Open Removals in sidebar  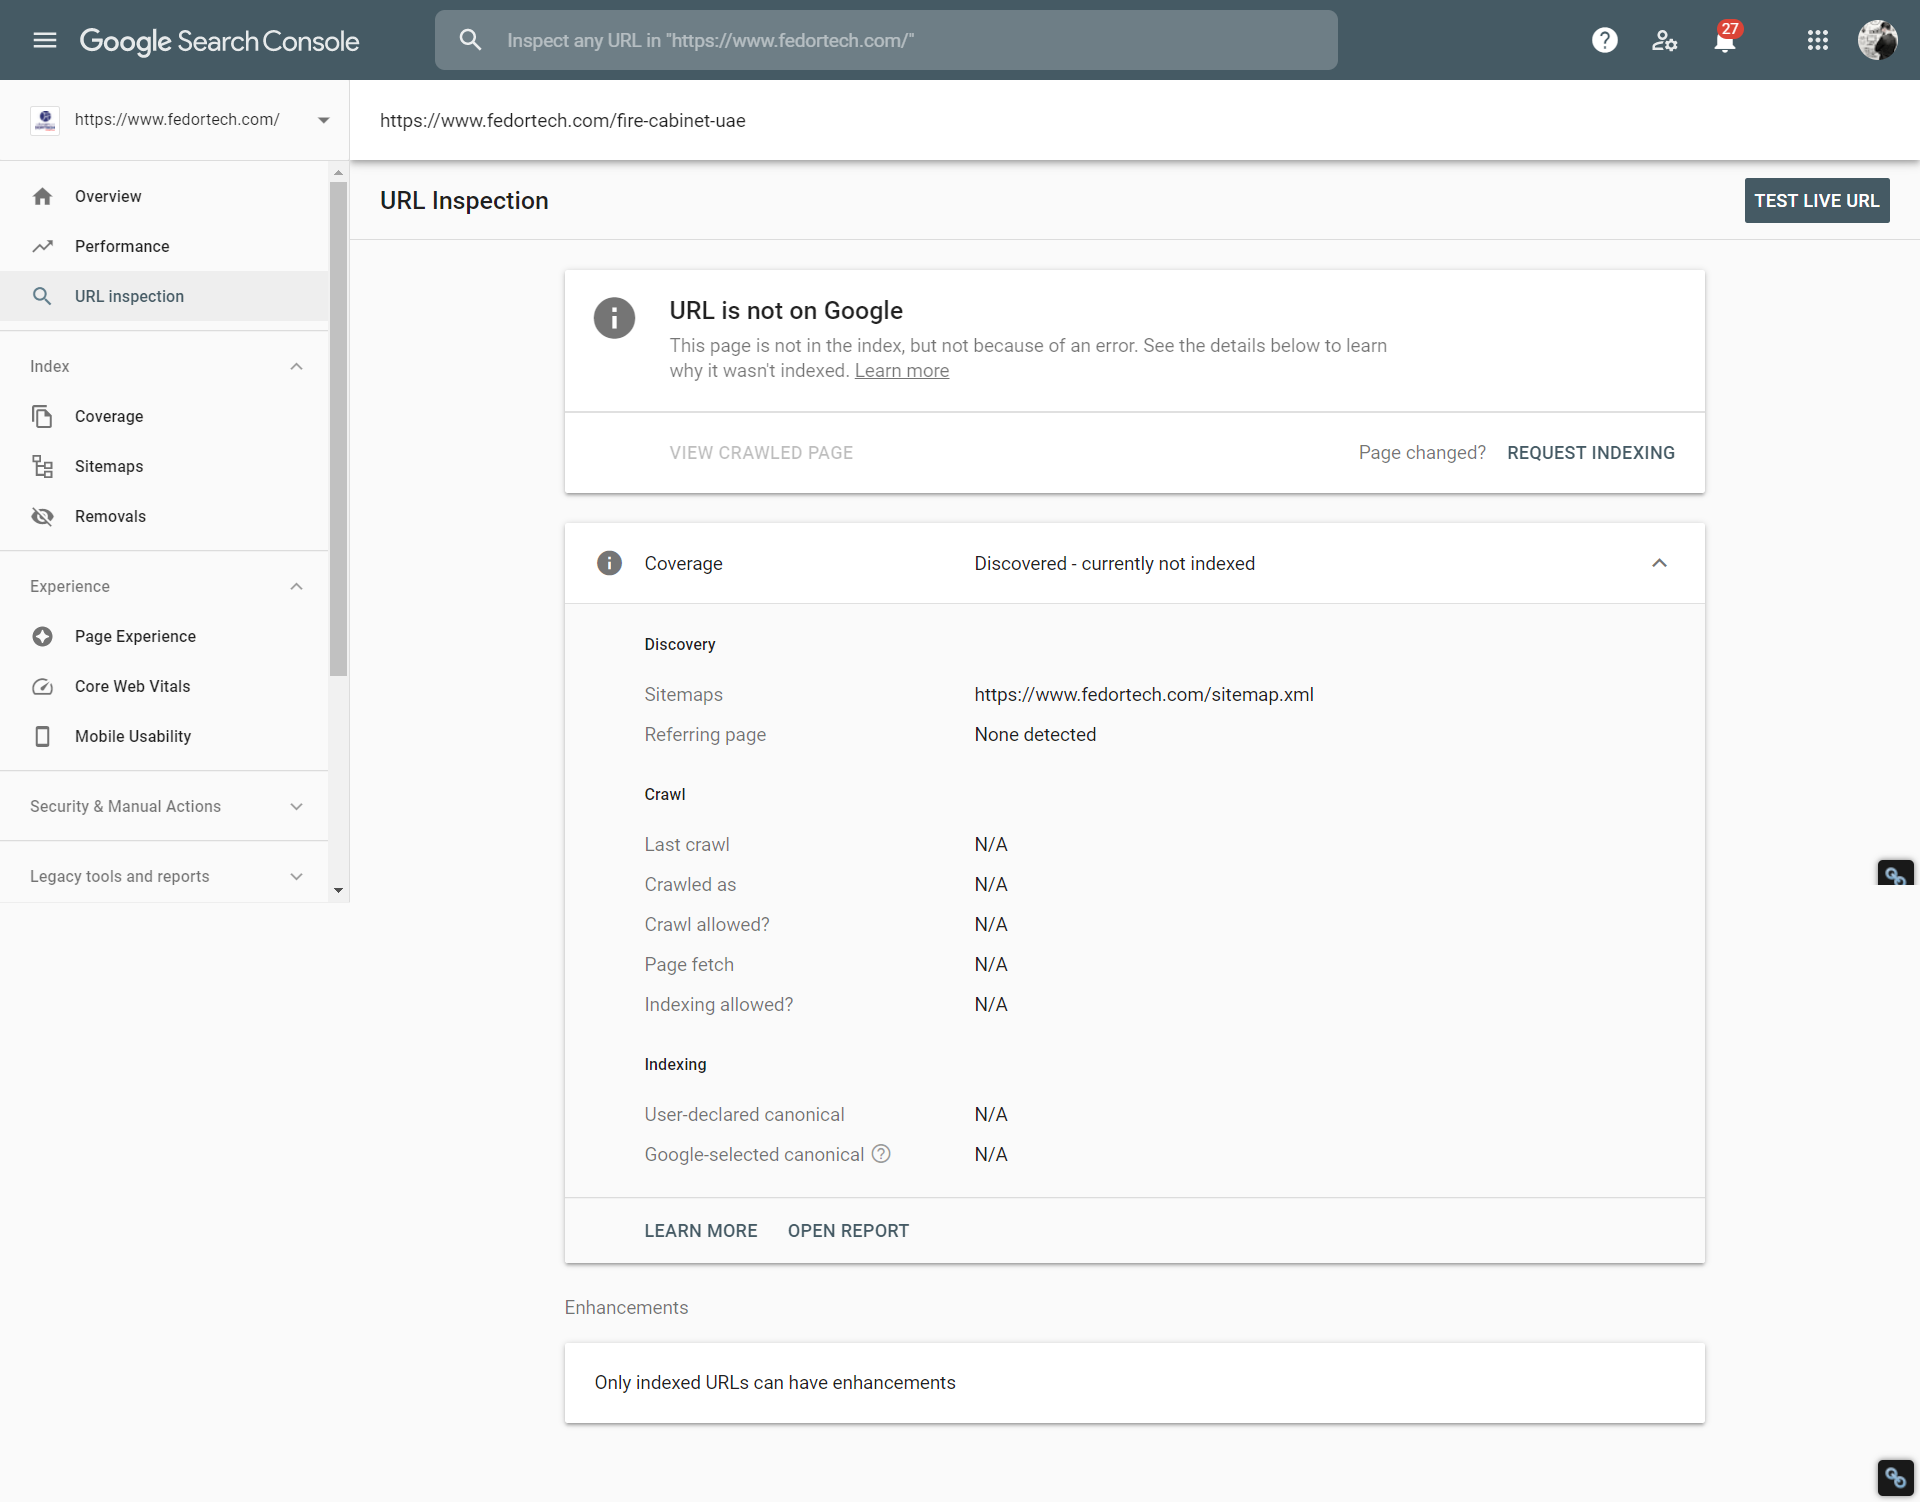pyautogui.click(x=164, y=516)
